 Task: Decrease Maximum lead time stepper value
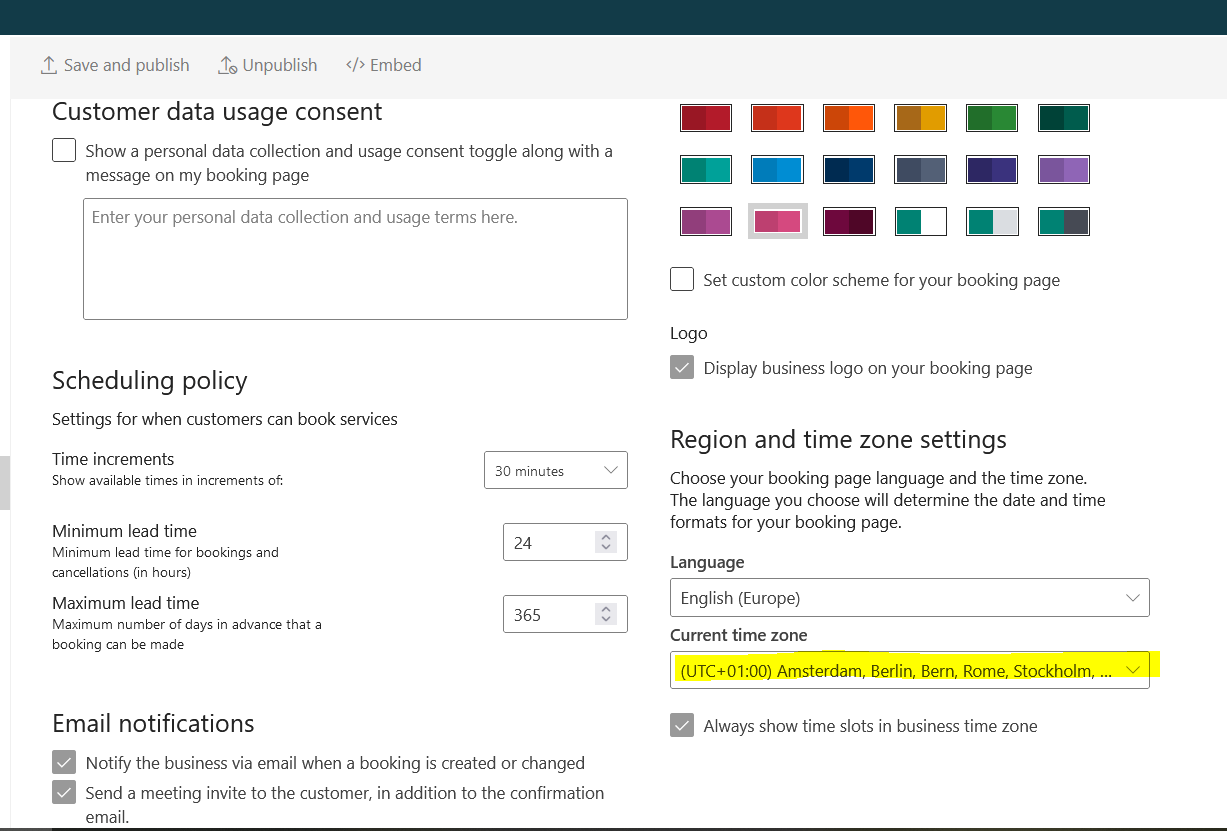pos(605,620)
